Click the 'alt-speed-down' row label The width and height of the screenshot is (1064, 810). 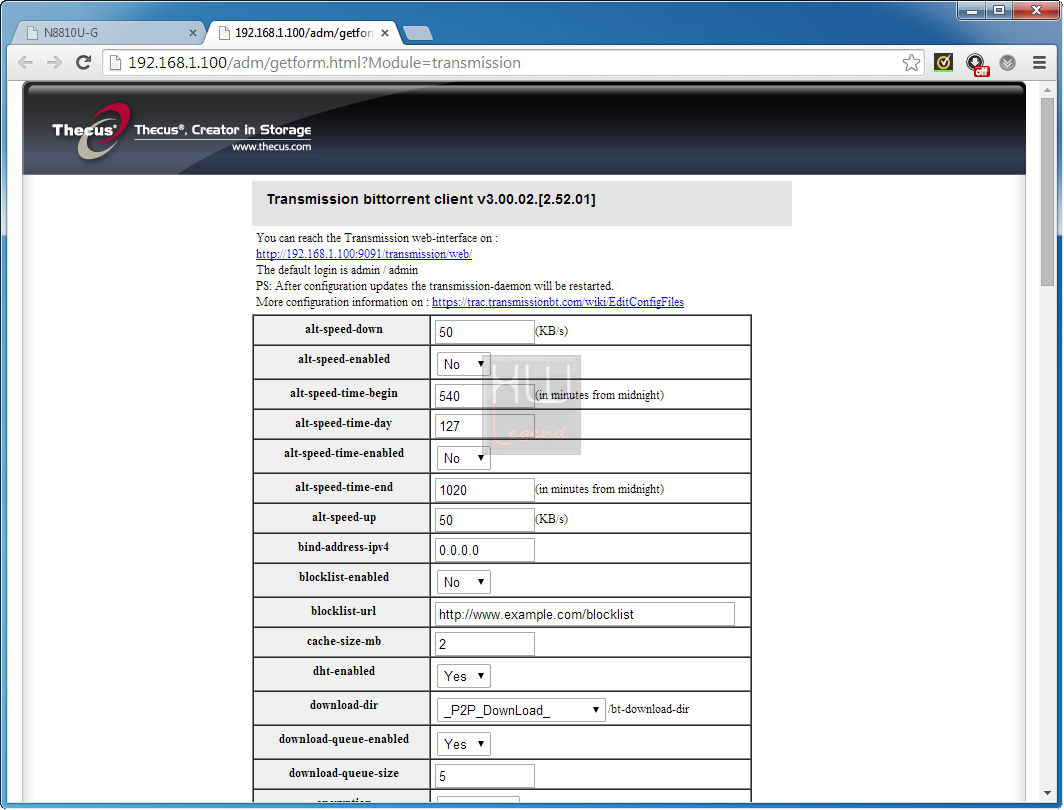(343, 329)
